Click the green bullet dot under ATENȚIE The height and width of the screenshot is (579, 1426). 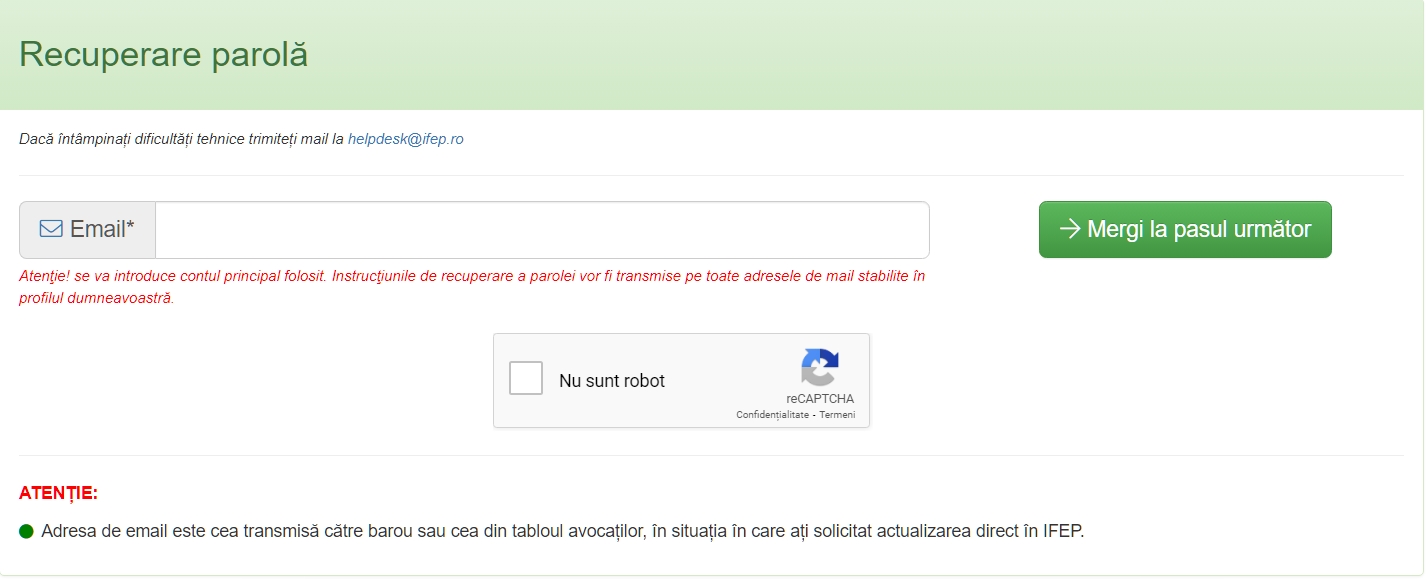(x=27, y=531)
